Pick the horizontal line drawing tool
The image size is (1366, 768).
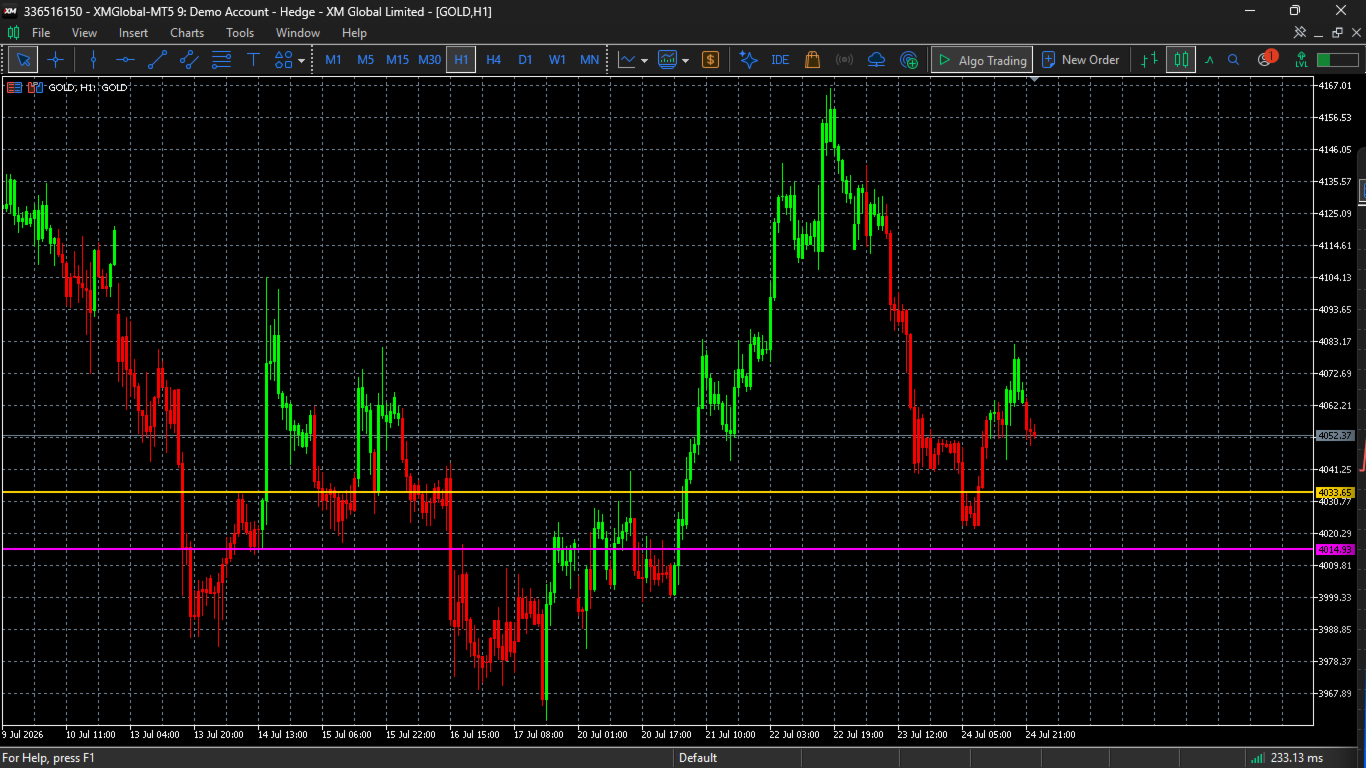[125, 60]
